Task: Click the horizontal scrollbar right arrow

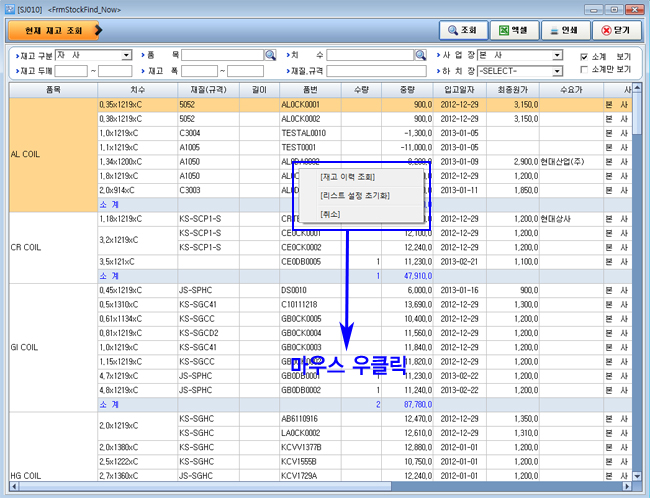Action: coord(627,486)
